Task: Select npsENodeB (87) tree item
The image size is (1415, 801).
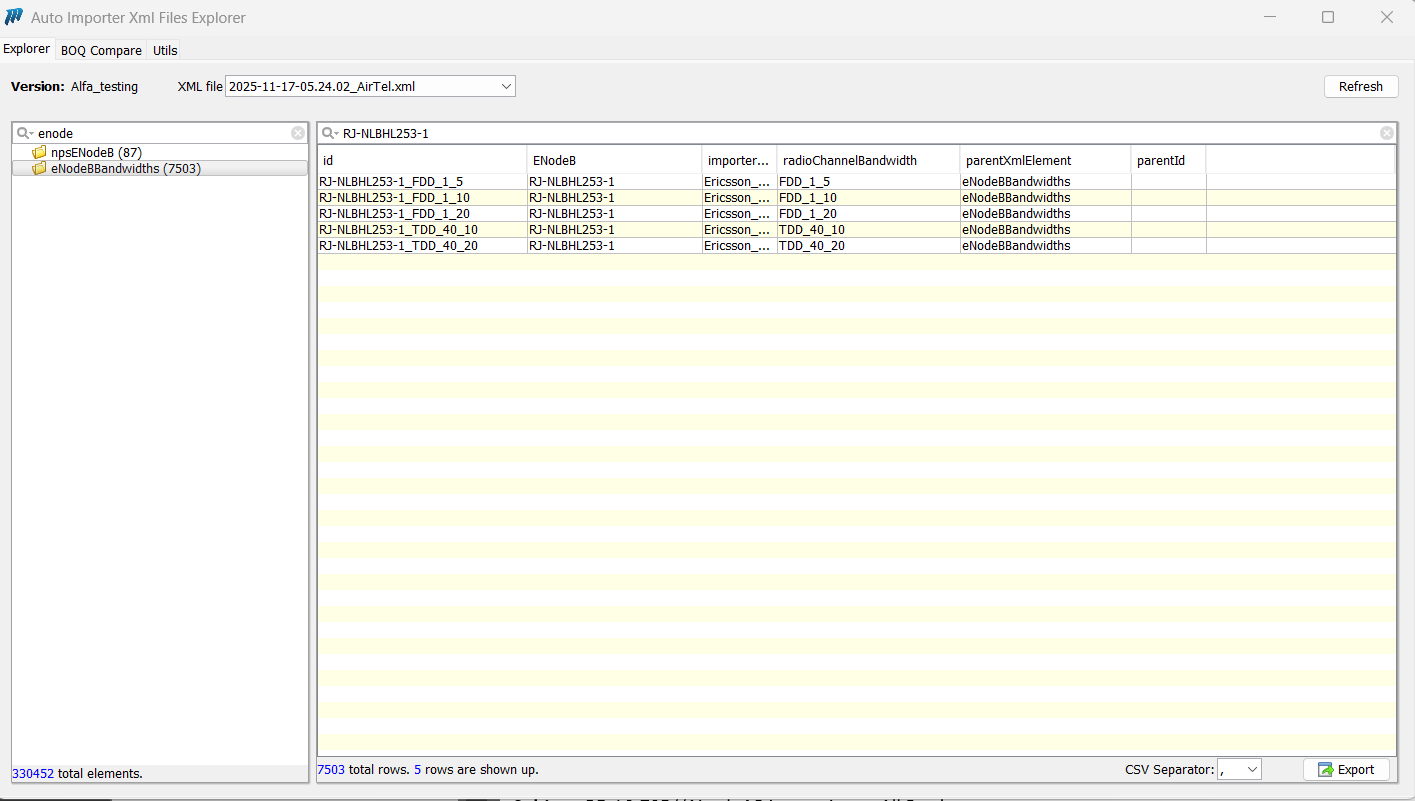Action: 96,153
